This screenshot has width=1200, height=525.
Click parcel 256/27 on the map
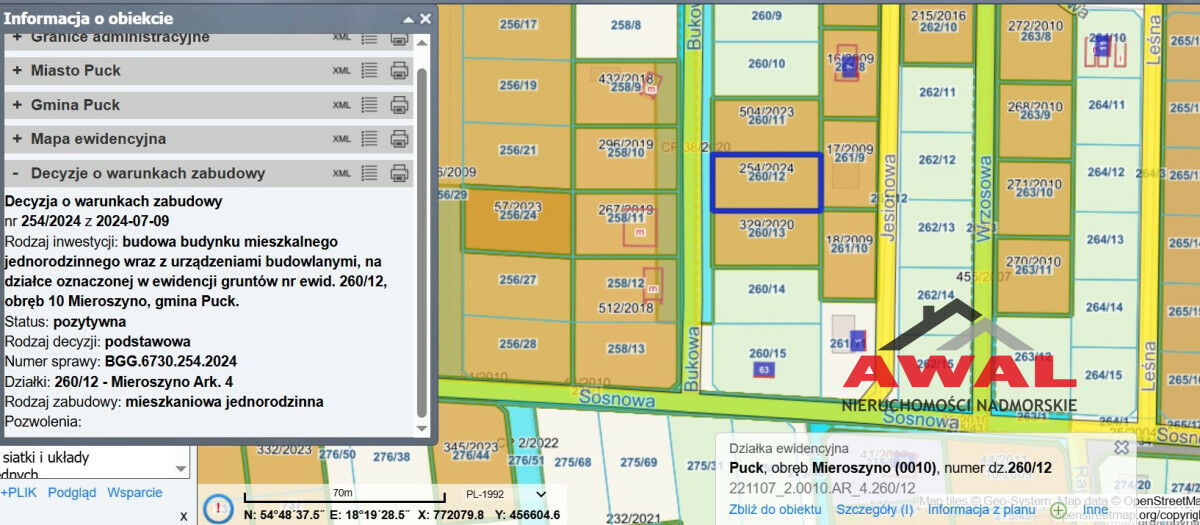[x=518, y=281]
